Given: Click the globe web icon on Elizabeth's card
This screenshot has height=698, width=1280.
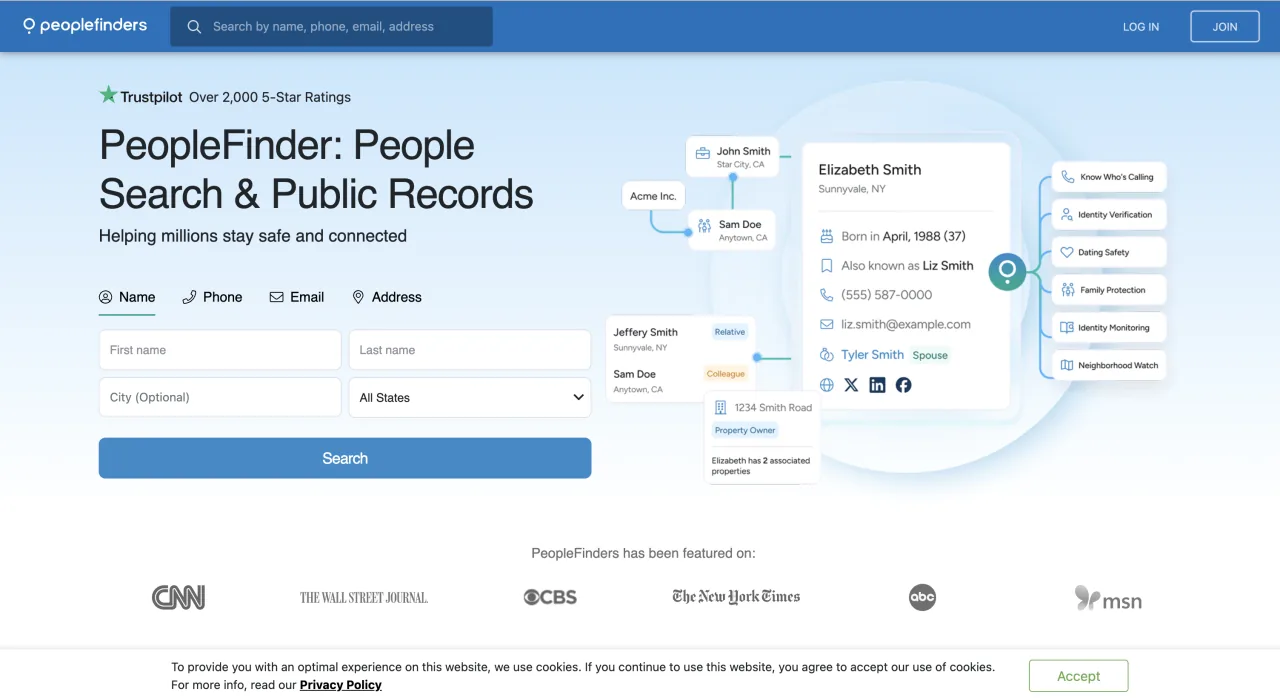Looking at the screenshot, I should 826,385.
